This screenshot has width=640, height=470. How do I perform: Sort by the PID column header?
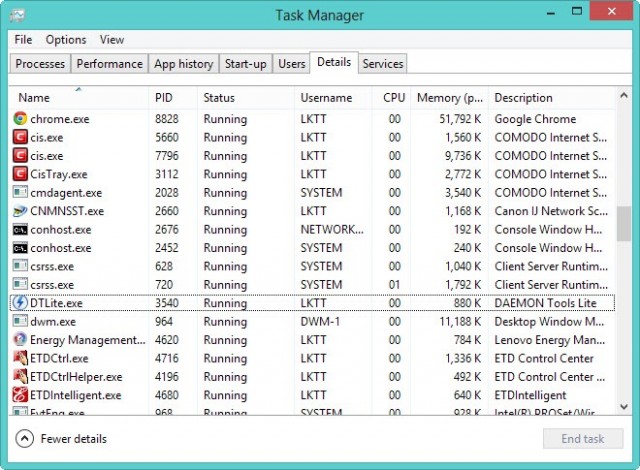point(173,98)
